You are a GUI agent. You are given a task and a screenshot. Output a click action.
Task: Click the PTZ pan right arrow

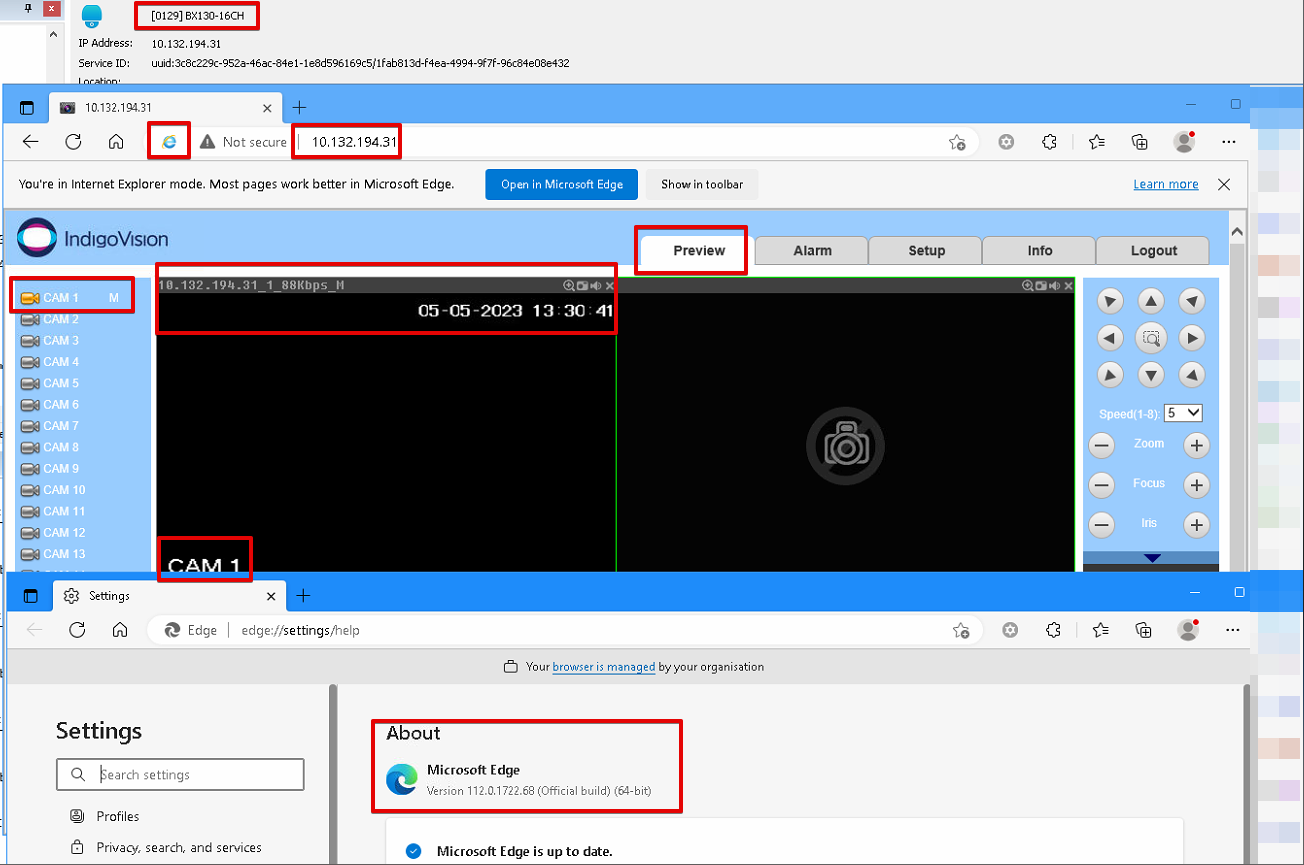click(1191, 338)
